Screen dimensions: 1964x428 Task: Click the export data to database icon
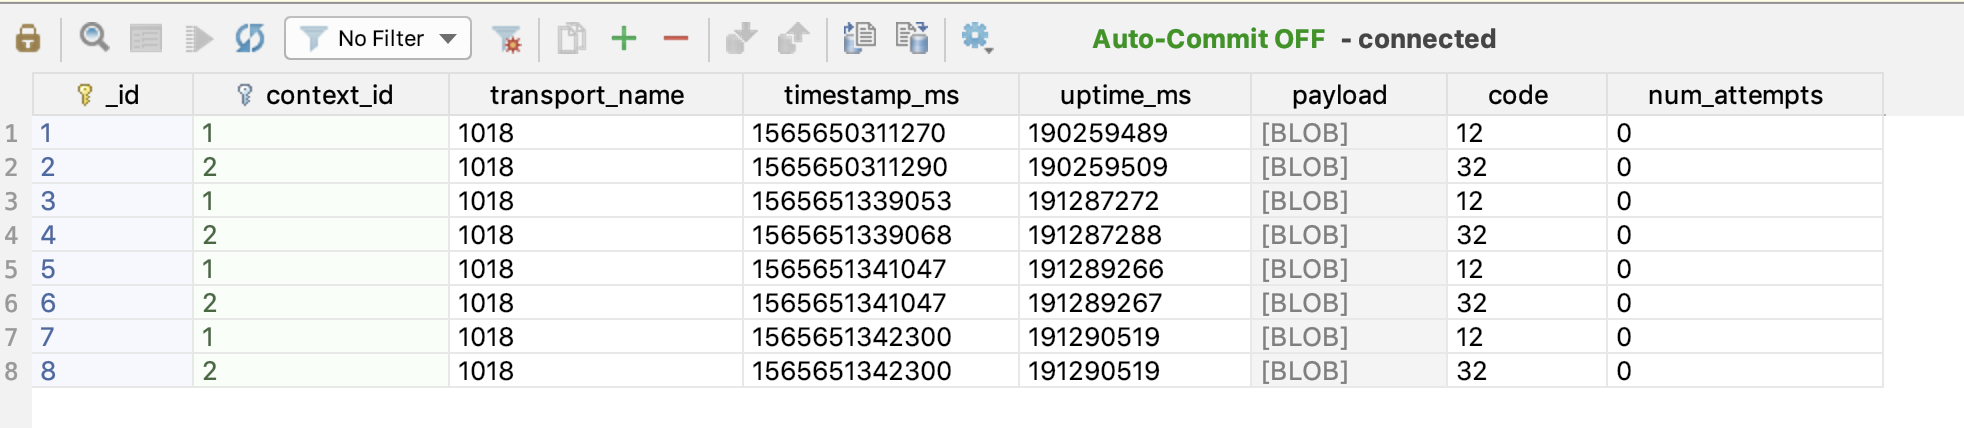(912, 38)
